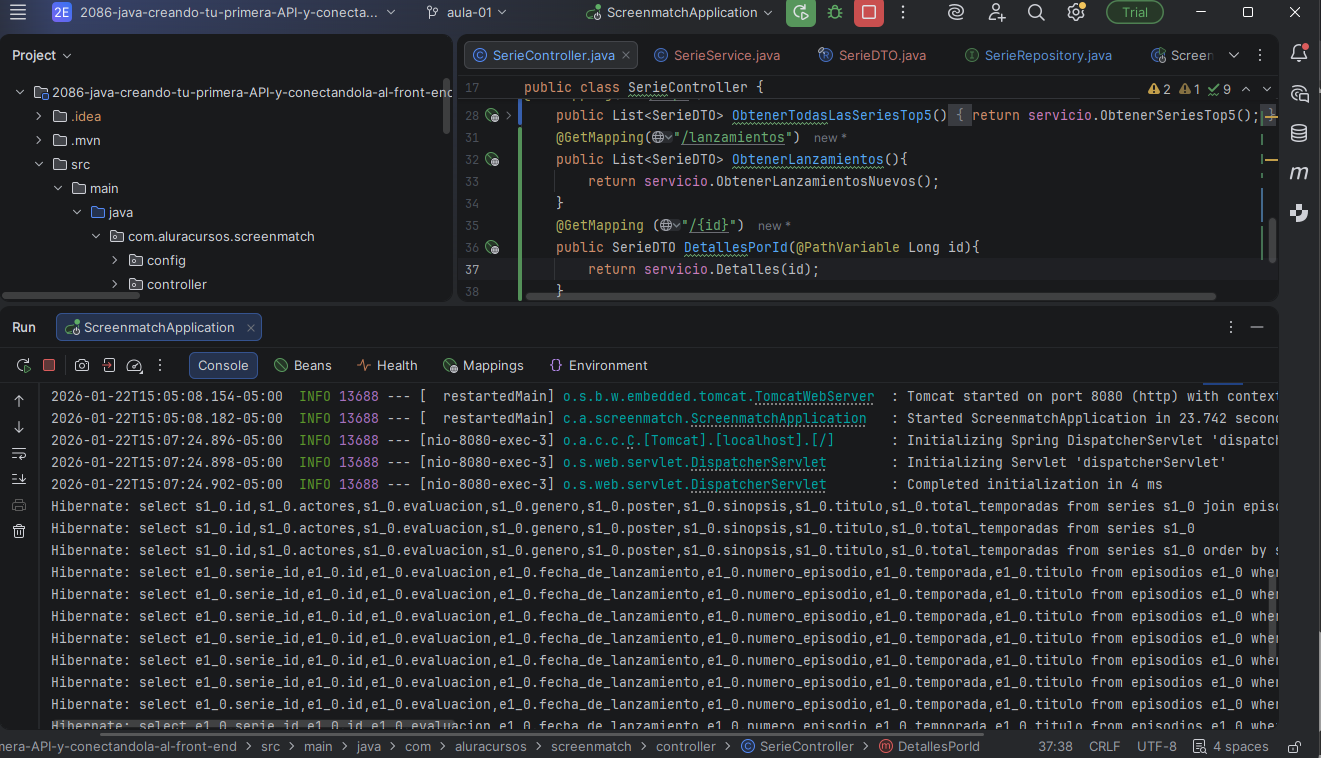Open Search Everywhere magnifier icon
Screen dimensions: 1321x758
[x=1036, y=13]
